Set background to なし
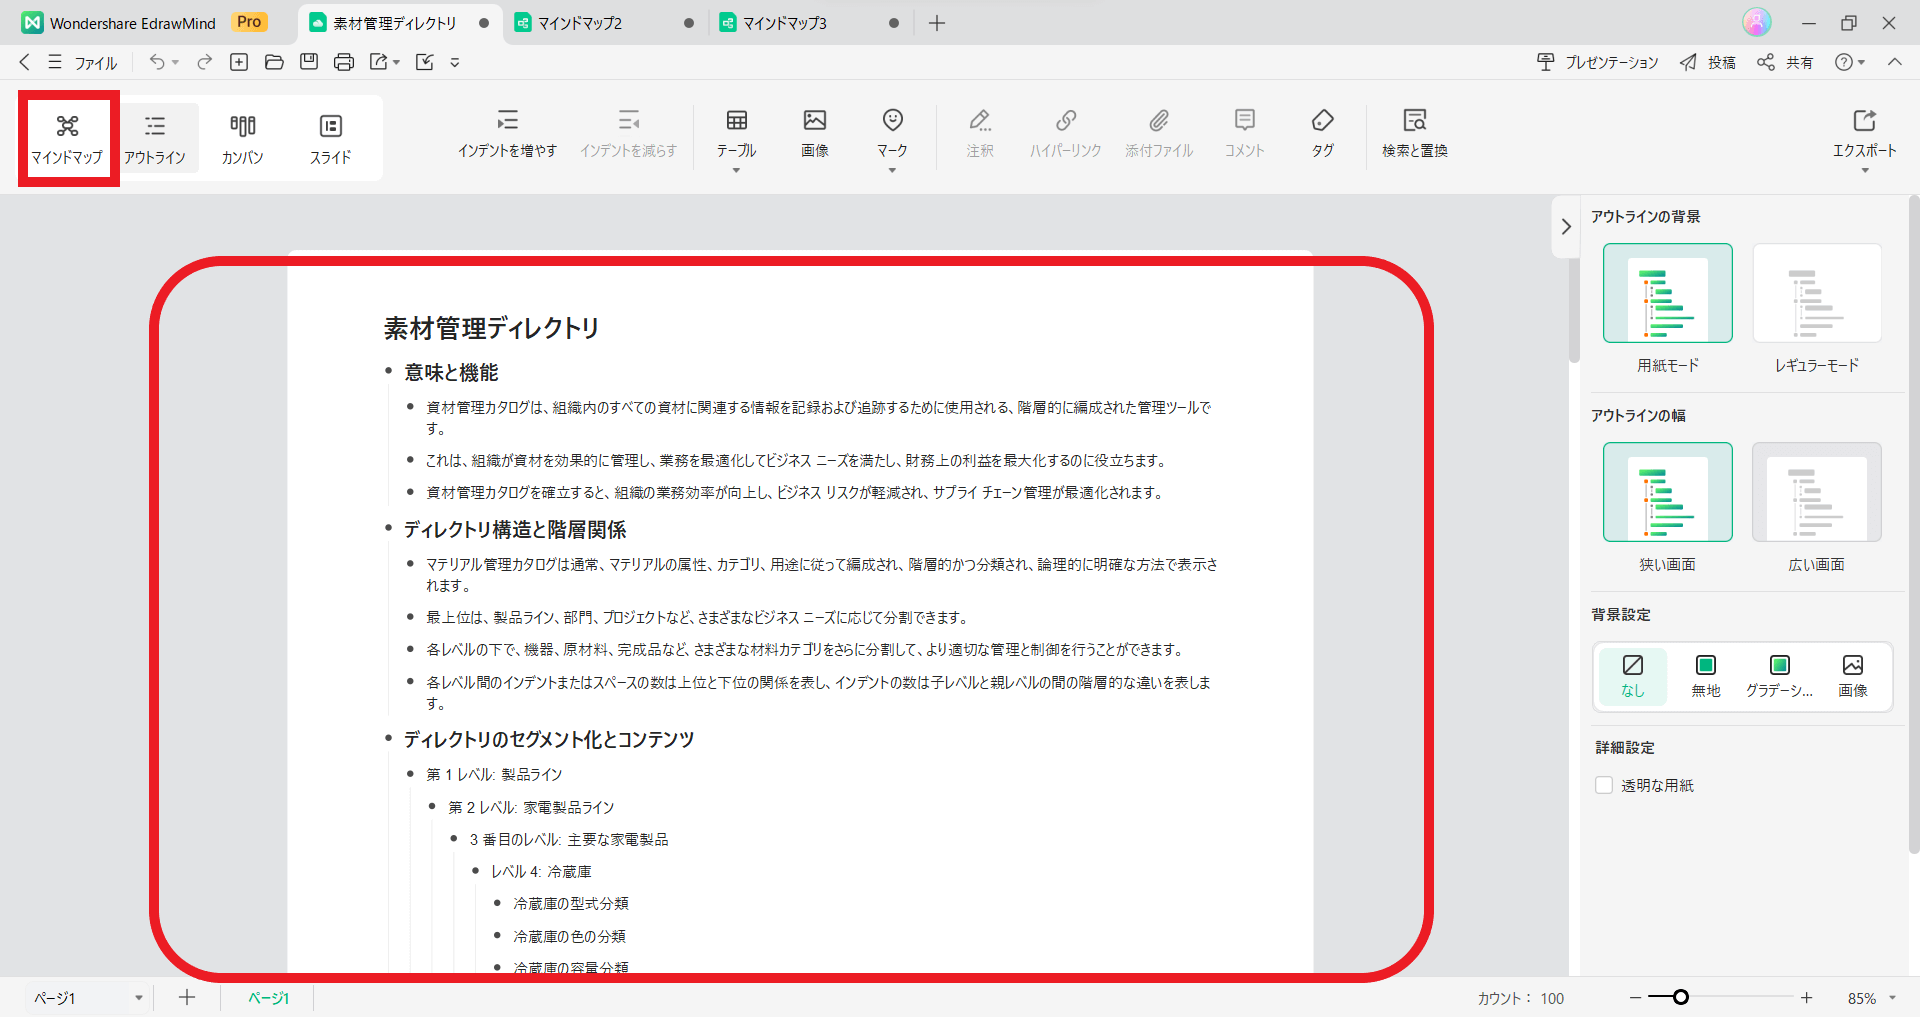This screenshot has width=1920, height=1017. 1633,676
